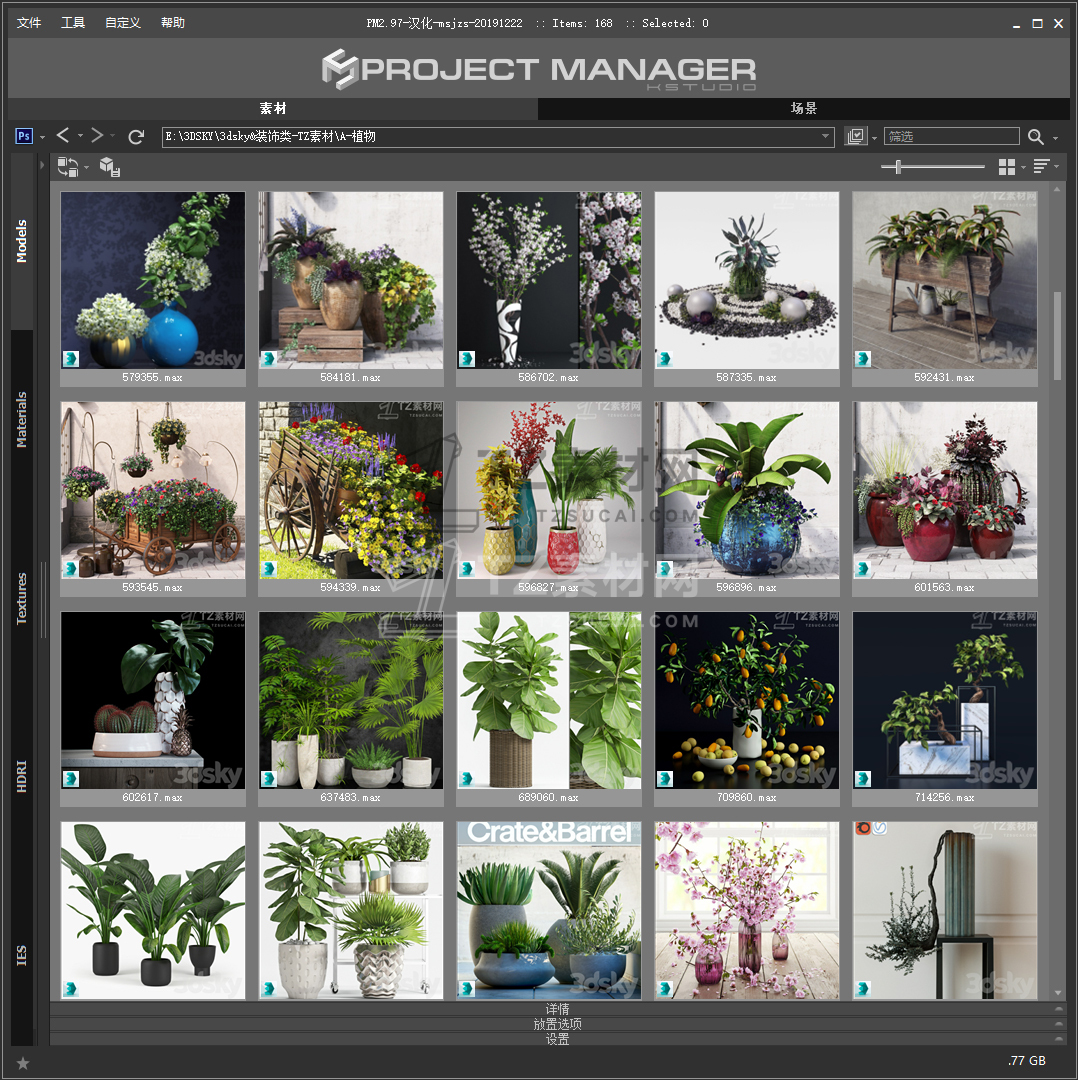This screenshot has width=1078, height=1080.
Task: Select the 596896.max model thumbnail
Action: pos(746,490)
